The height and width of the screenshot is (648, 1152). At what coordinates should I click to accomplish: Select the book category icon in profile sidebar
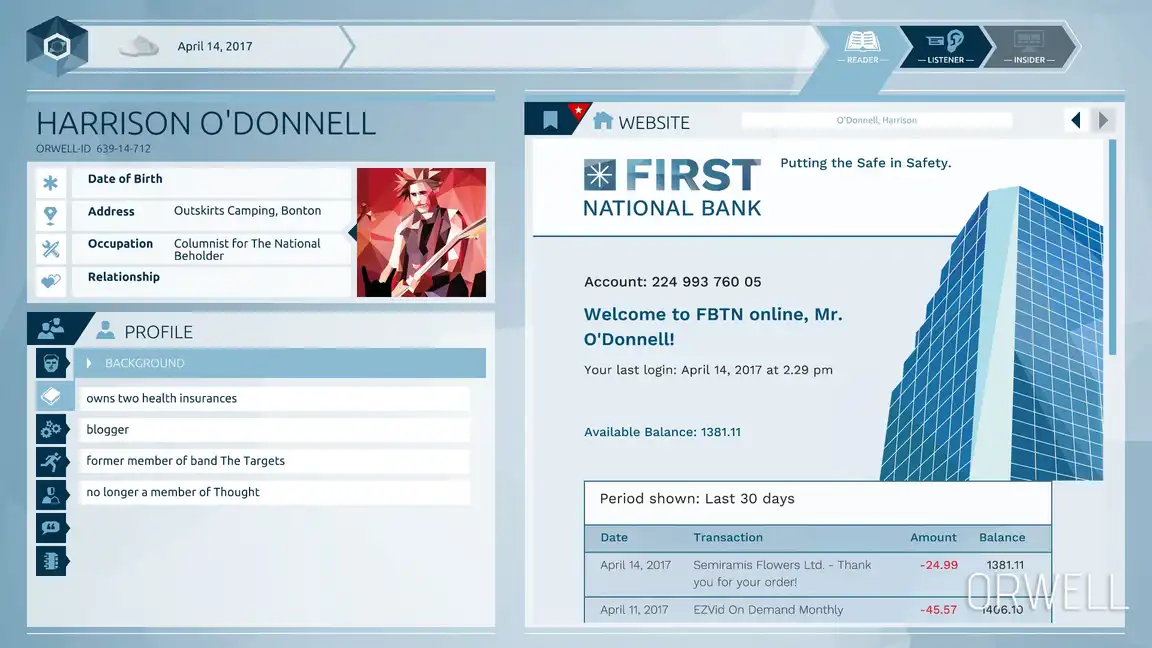[x=51, y=397]
